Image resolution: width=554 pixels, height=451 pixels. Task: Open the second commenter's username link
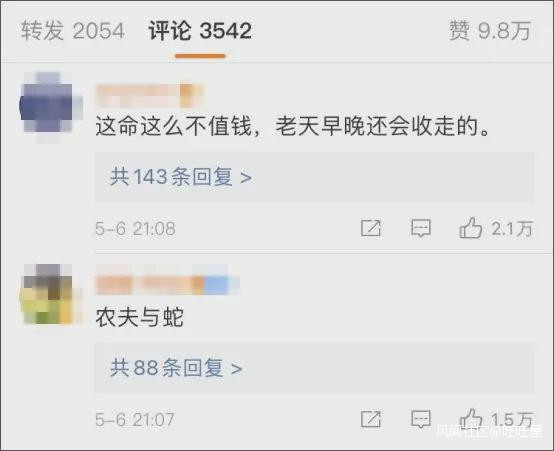(x=167, y=285)
